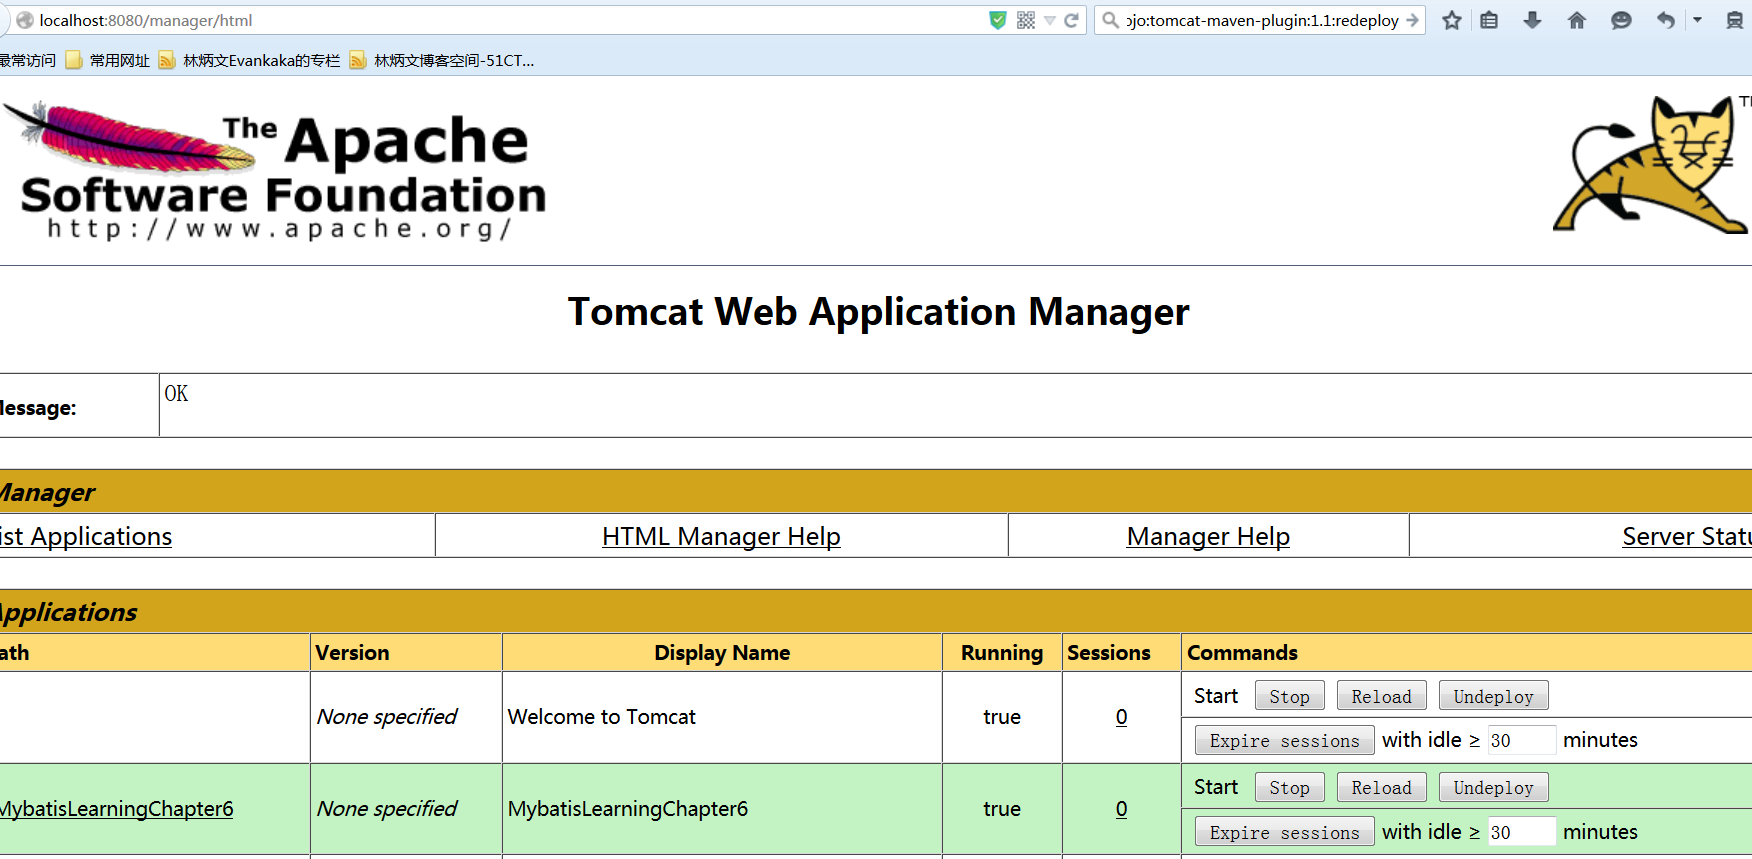Open the HTML Manager Help link
Image resolution: width=1752 pixels, height=859 pixels.
click(x=721, y=537)
